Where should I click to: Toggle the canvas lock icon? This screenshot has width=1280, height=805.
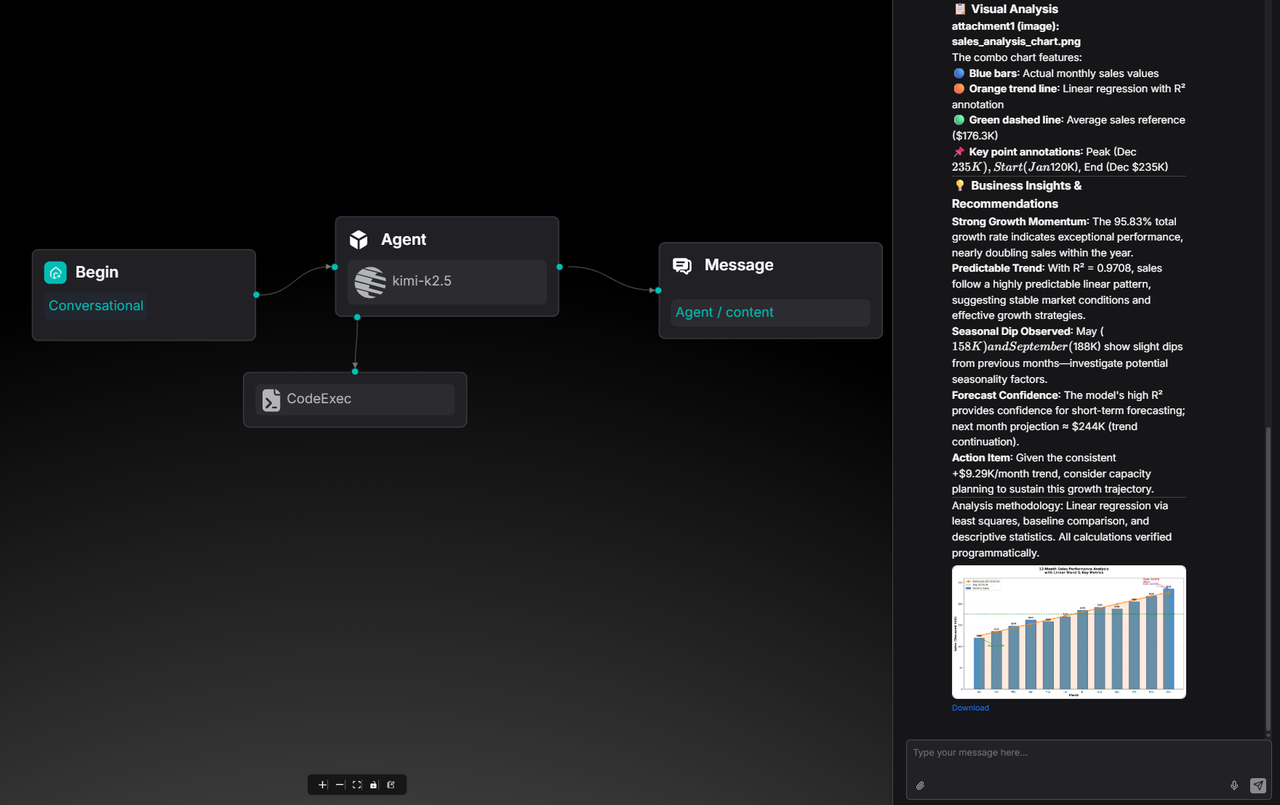click(374, 785)
